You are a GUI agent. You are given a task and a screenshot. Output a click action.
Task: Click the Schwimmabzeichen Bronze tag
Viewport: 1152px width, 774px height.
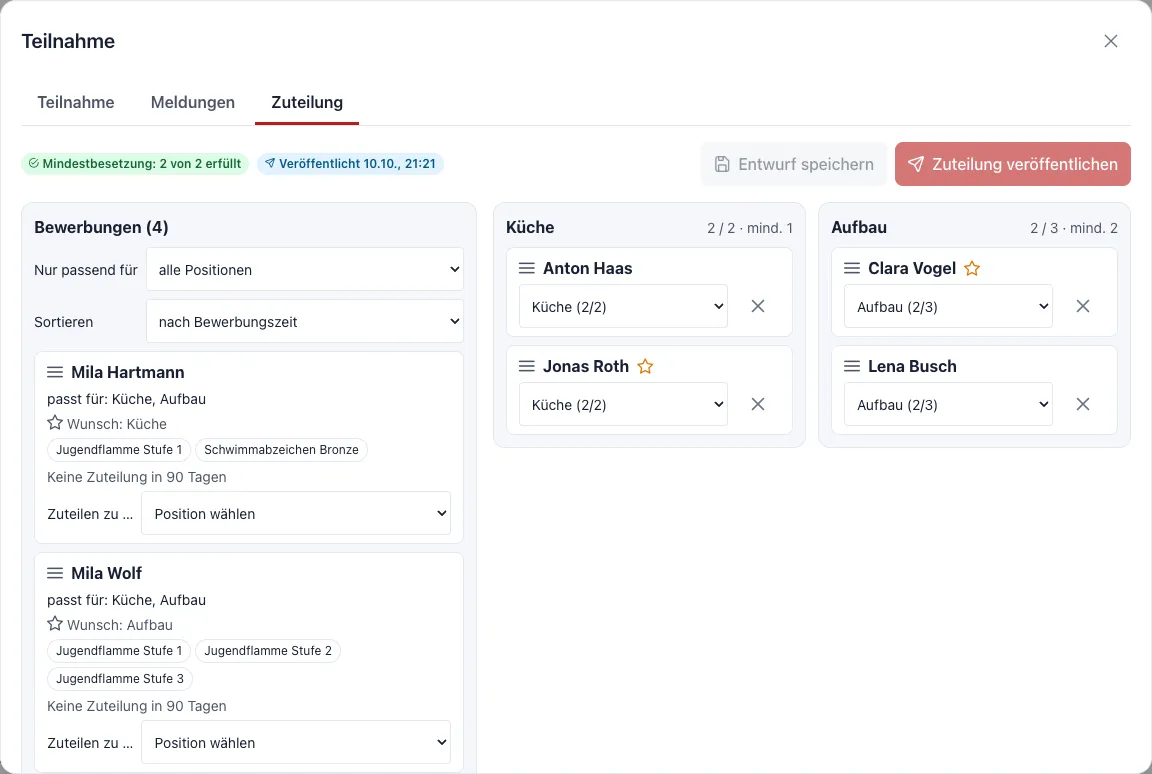[281, 449]
